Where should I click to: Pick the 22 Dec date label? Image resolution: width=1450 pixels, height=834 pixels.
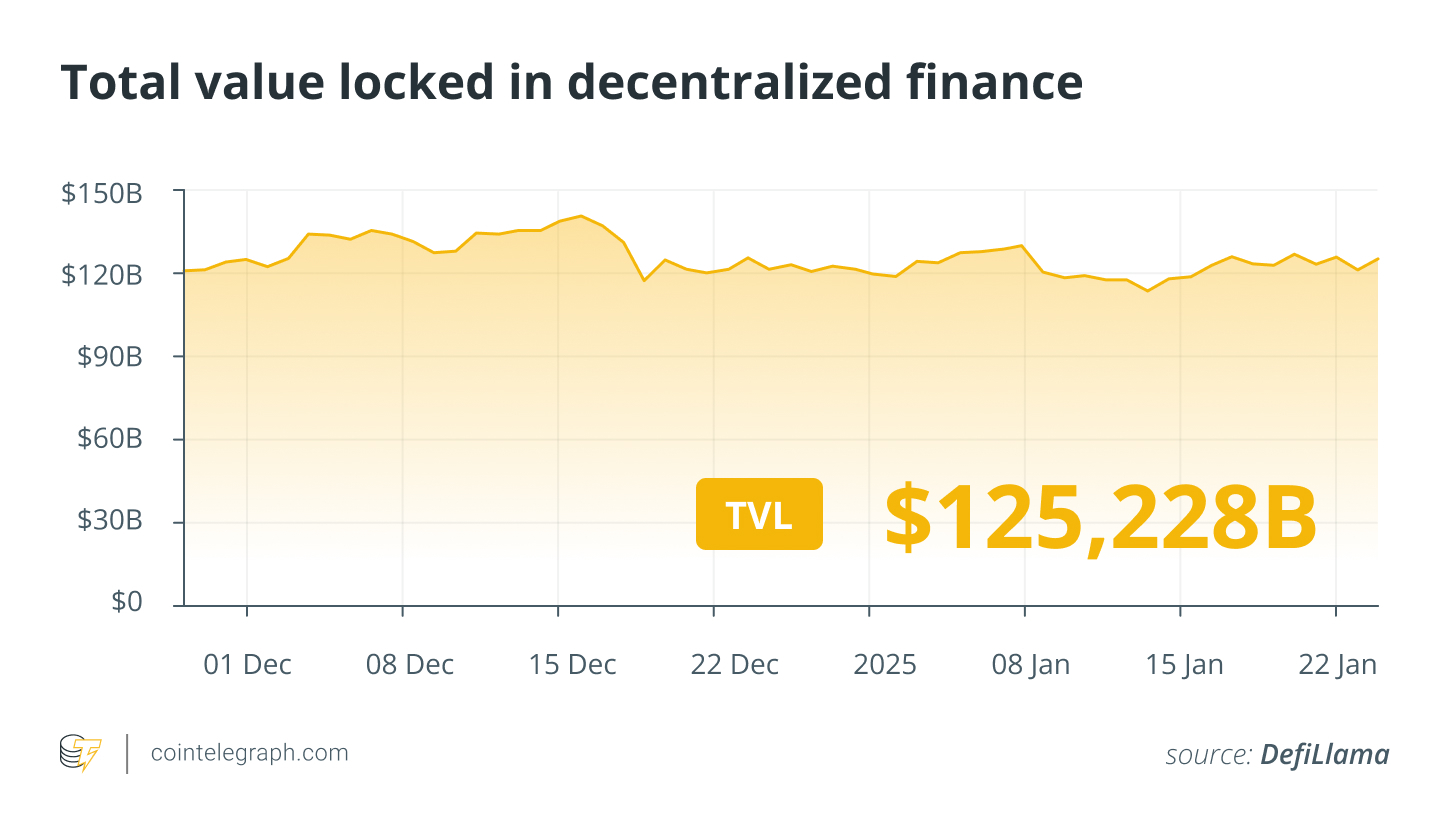pos(734,664)
